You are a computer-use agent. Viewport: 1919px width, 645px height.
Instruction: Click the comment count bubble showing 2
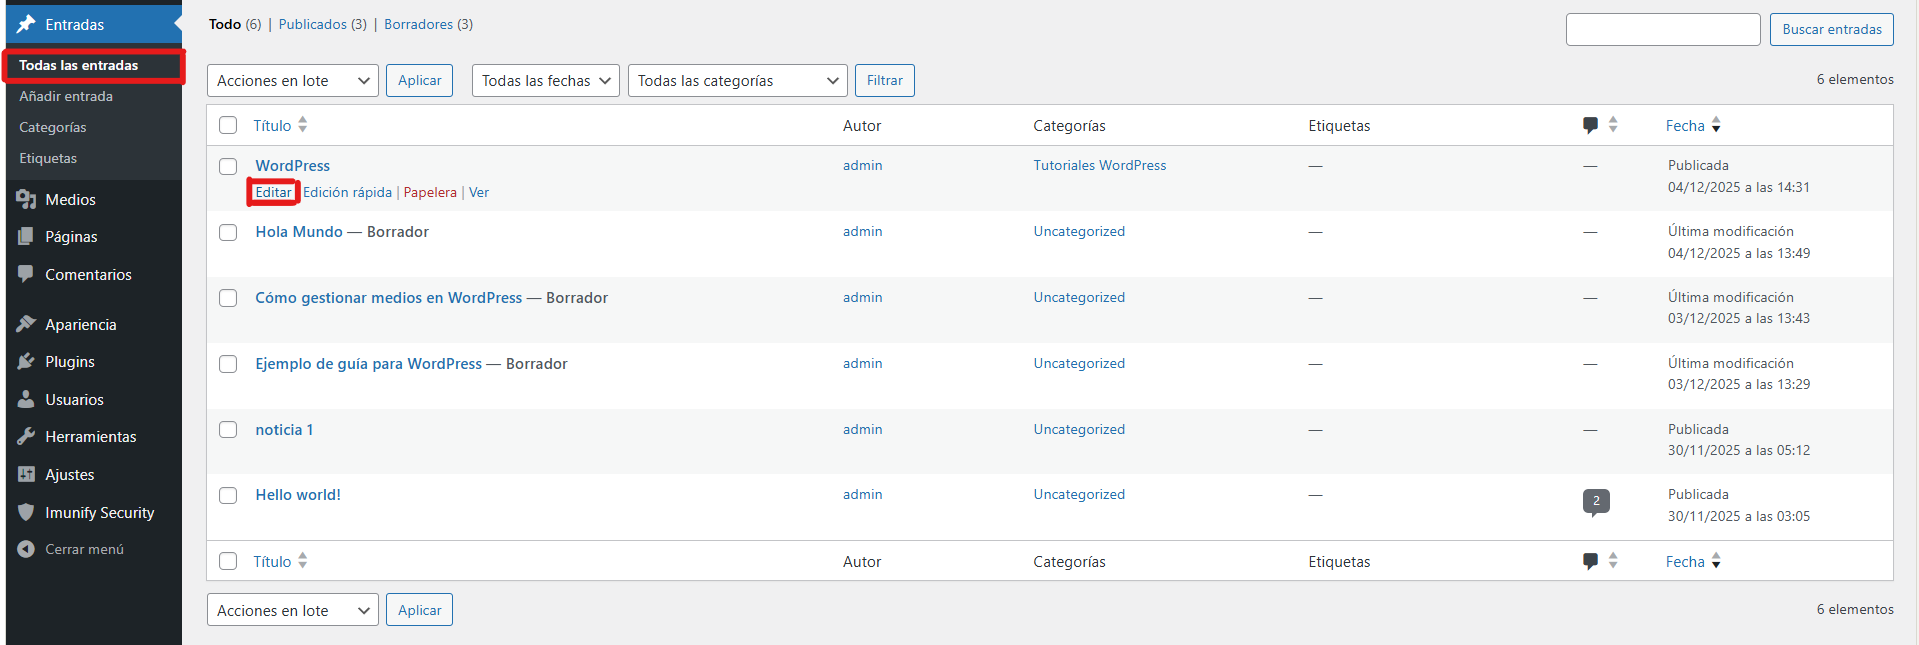click(1596, 501)
